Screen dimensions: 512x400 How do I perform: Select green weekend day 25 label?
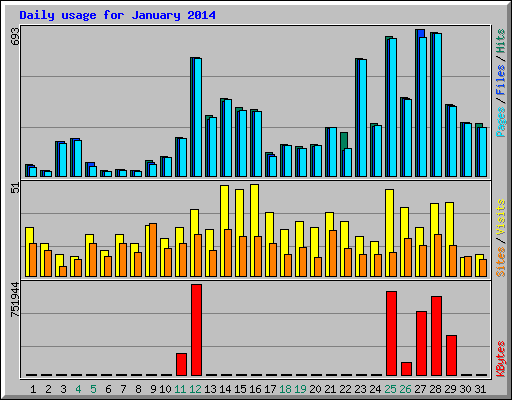click(x=390, y=389)
